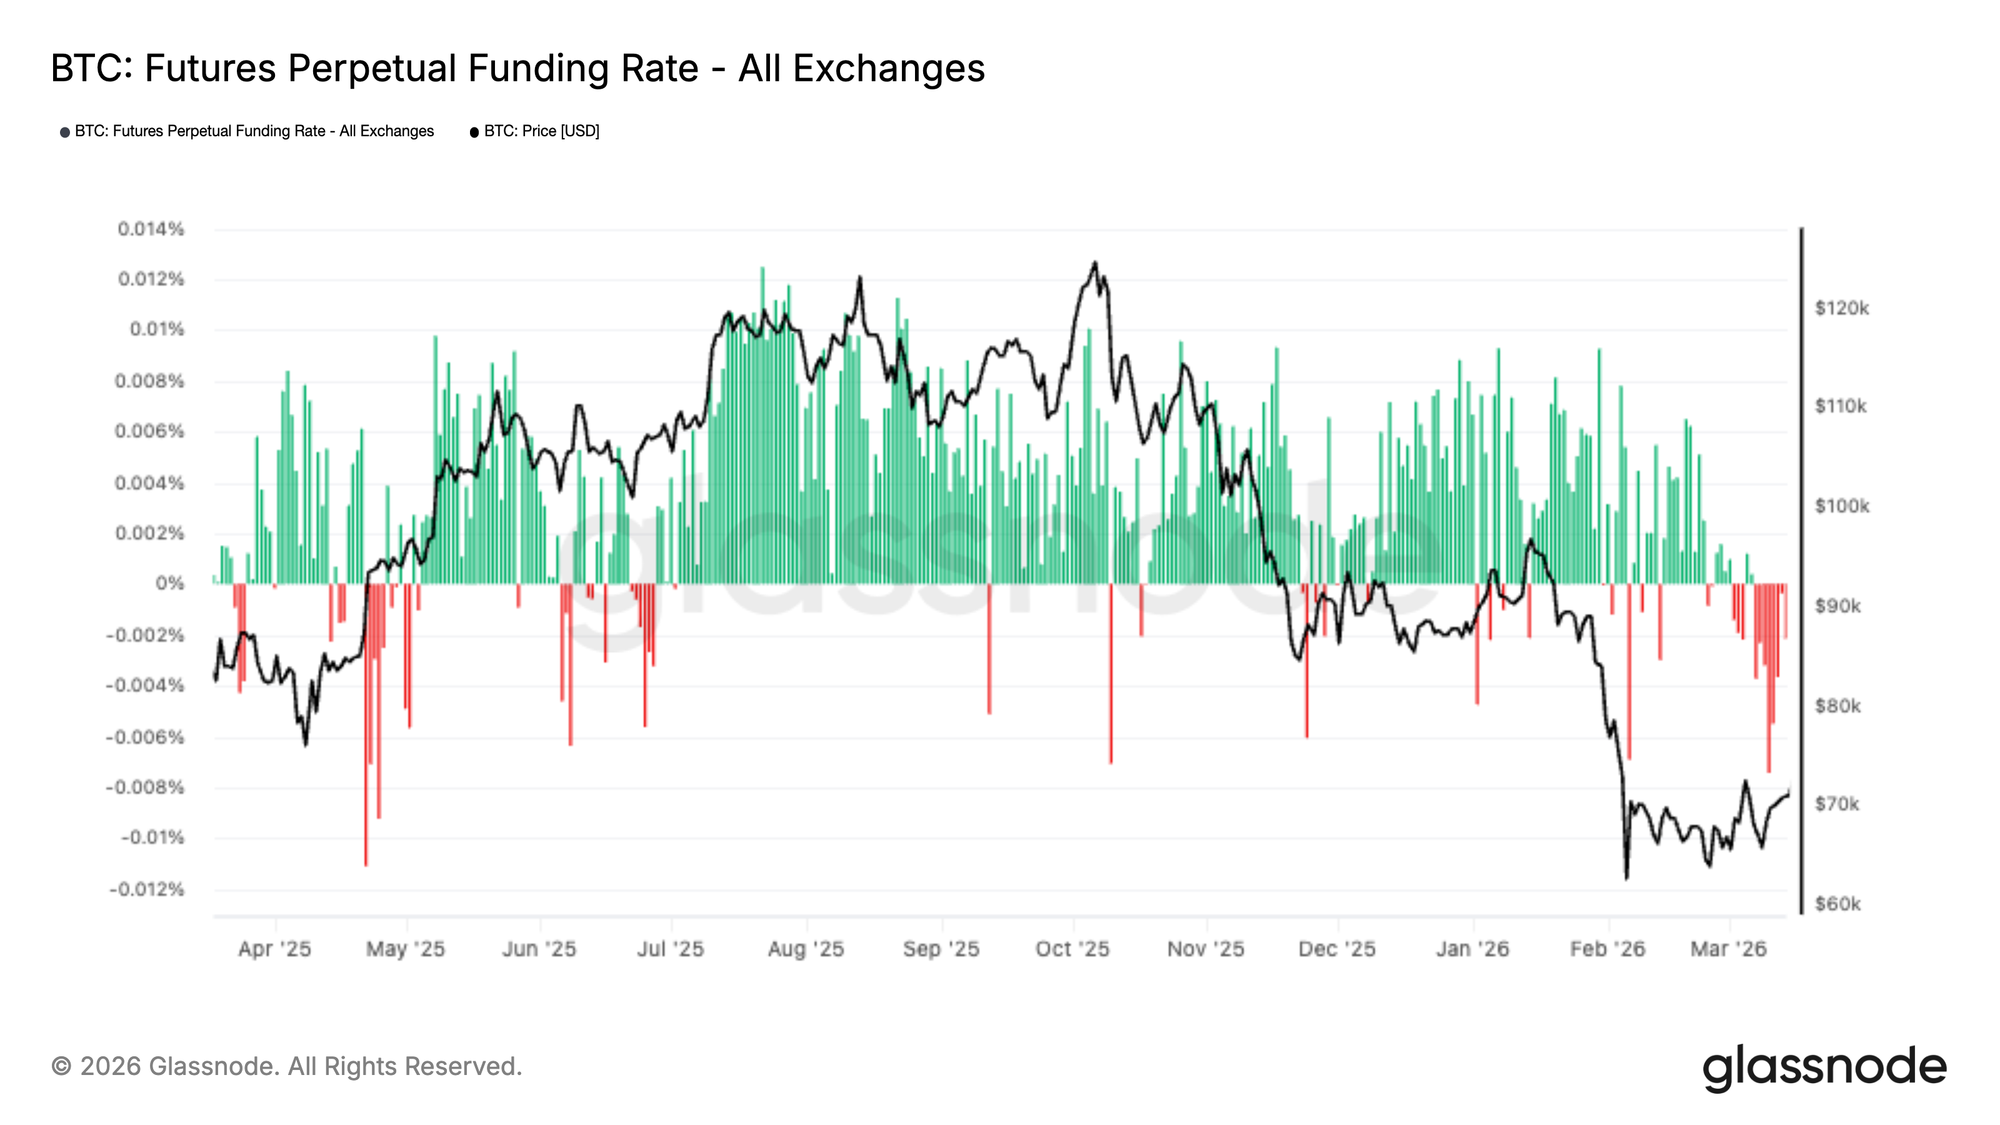The width and height of the screenshot is (2000, 1125).
Task: Click the $120k price axis label
Action: 1841,308
